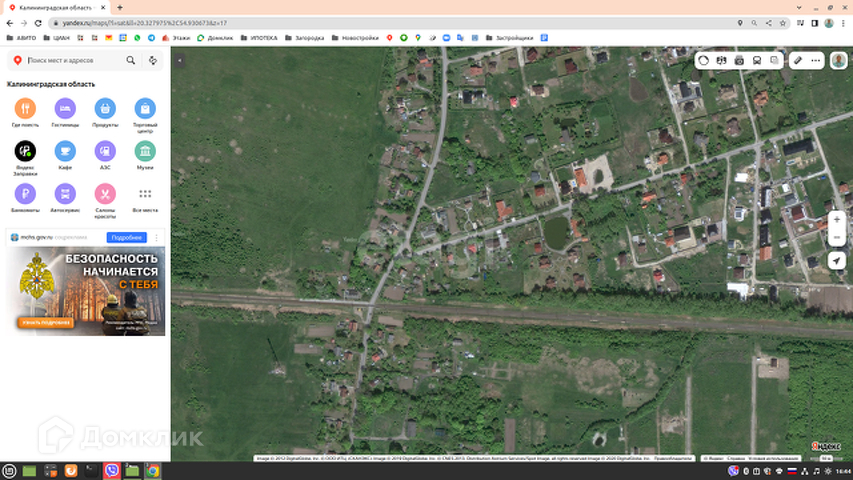Toggle the panoramas and photos layer
The image size is (853, 480).
(739, 60)
